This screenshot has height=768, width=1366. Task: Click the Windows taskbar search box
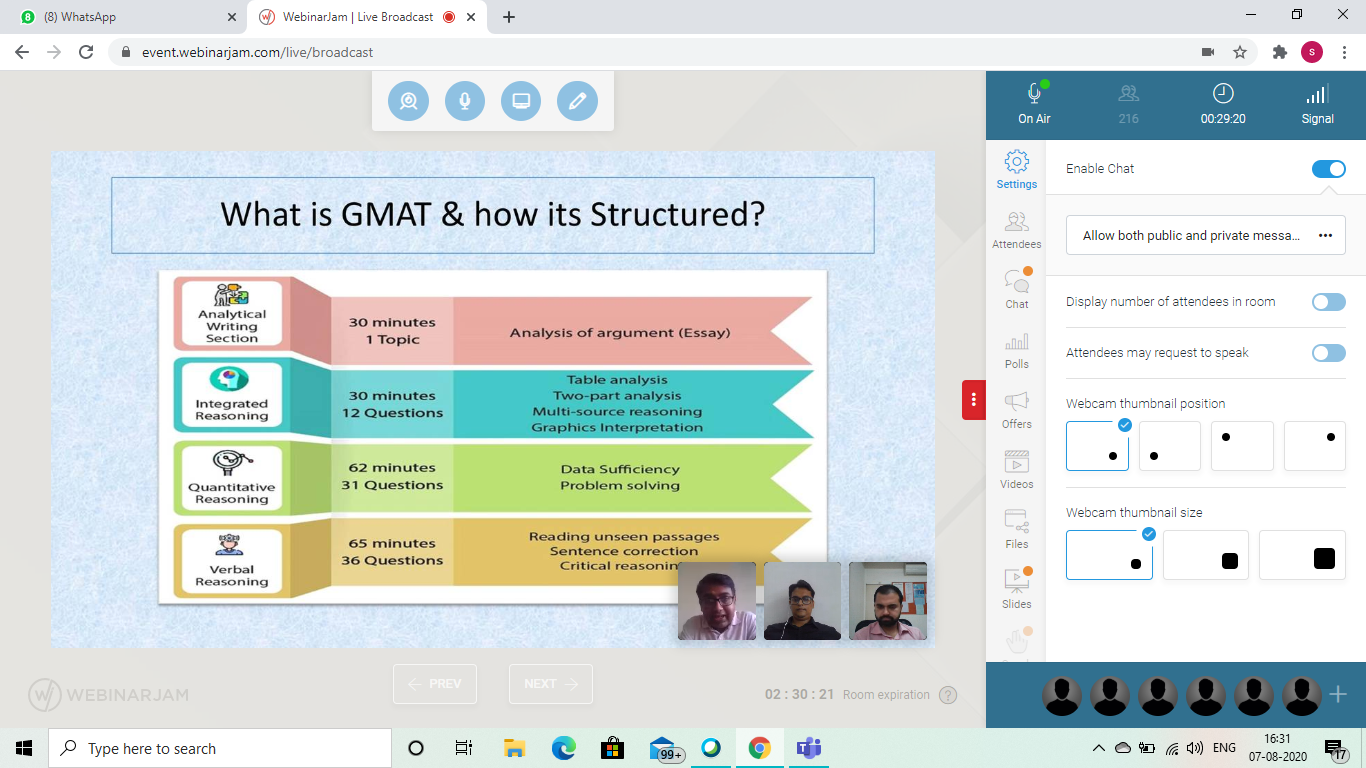(x=220, y=748)
